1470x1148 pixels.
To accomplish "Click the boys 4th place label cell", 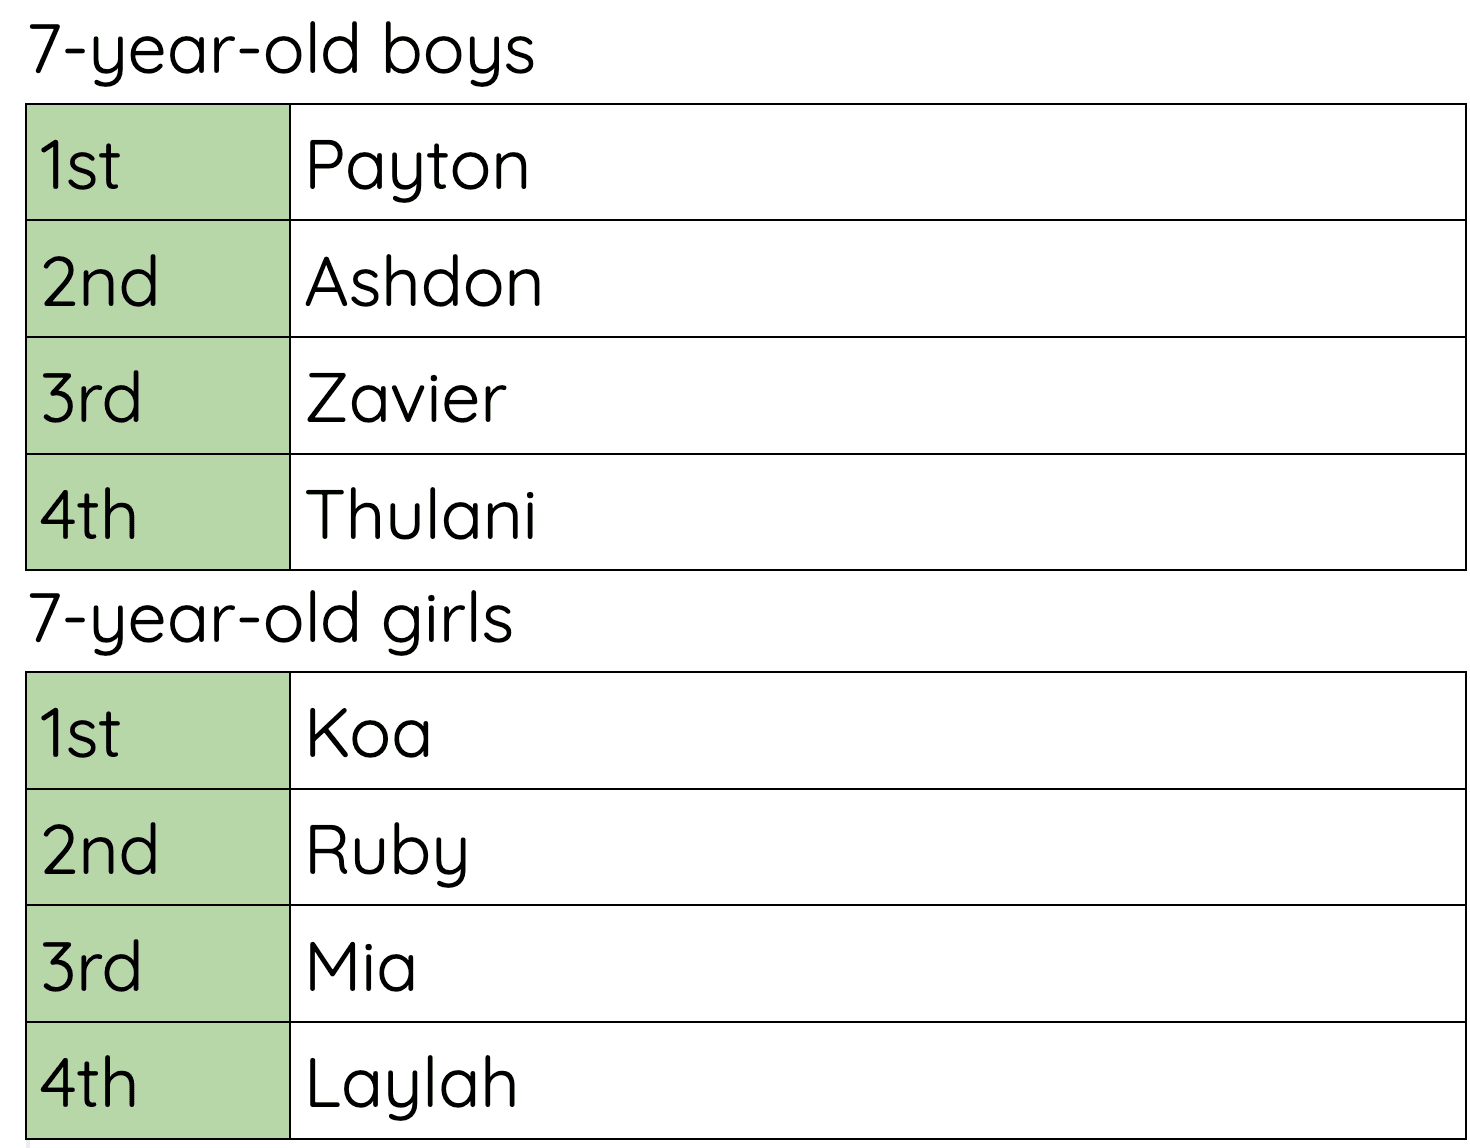I will [158, 512].
